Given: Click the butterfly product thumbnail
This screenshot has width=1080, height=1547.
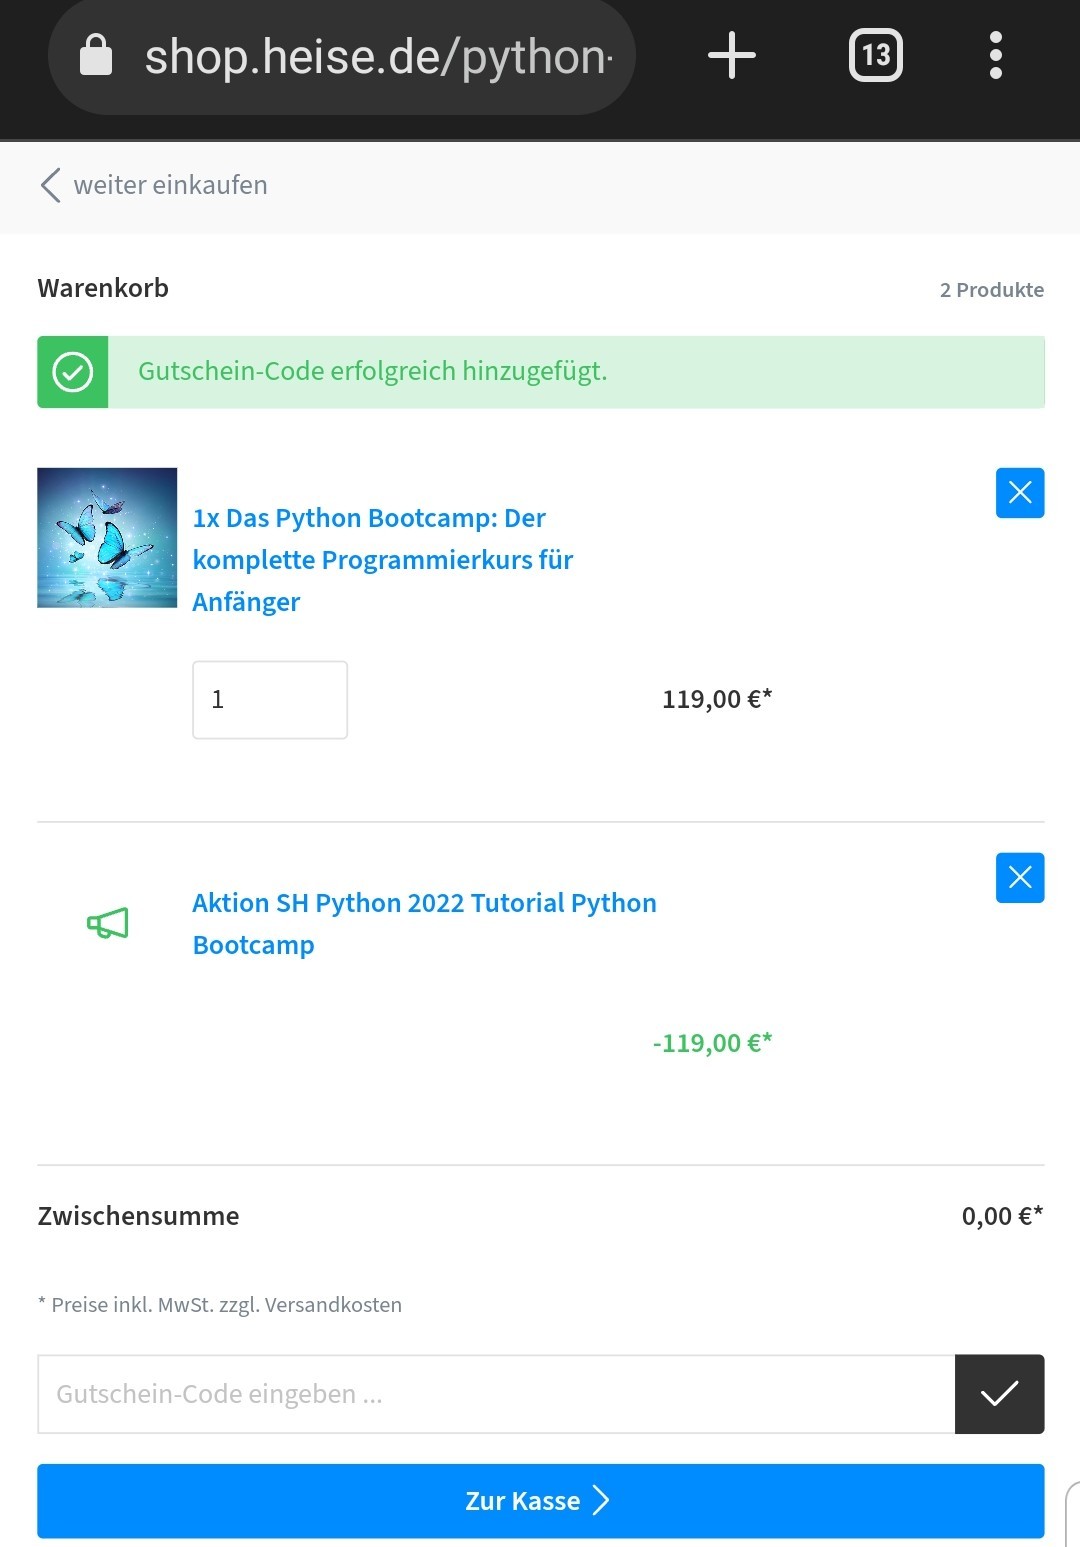Looking at the screenshot, I should tap(107, 538).
